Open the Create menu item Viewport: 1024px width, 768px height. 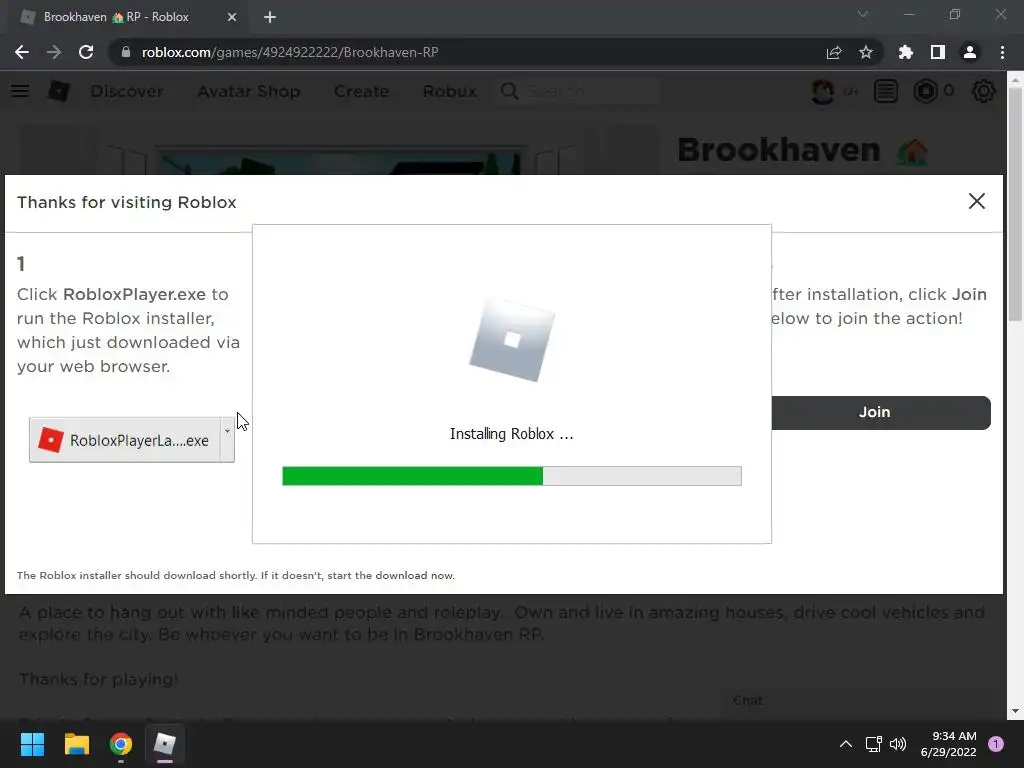point(361,91)
